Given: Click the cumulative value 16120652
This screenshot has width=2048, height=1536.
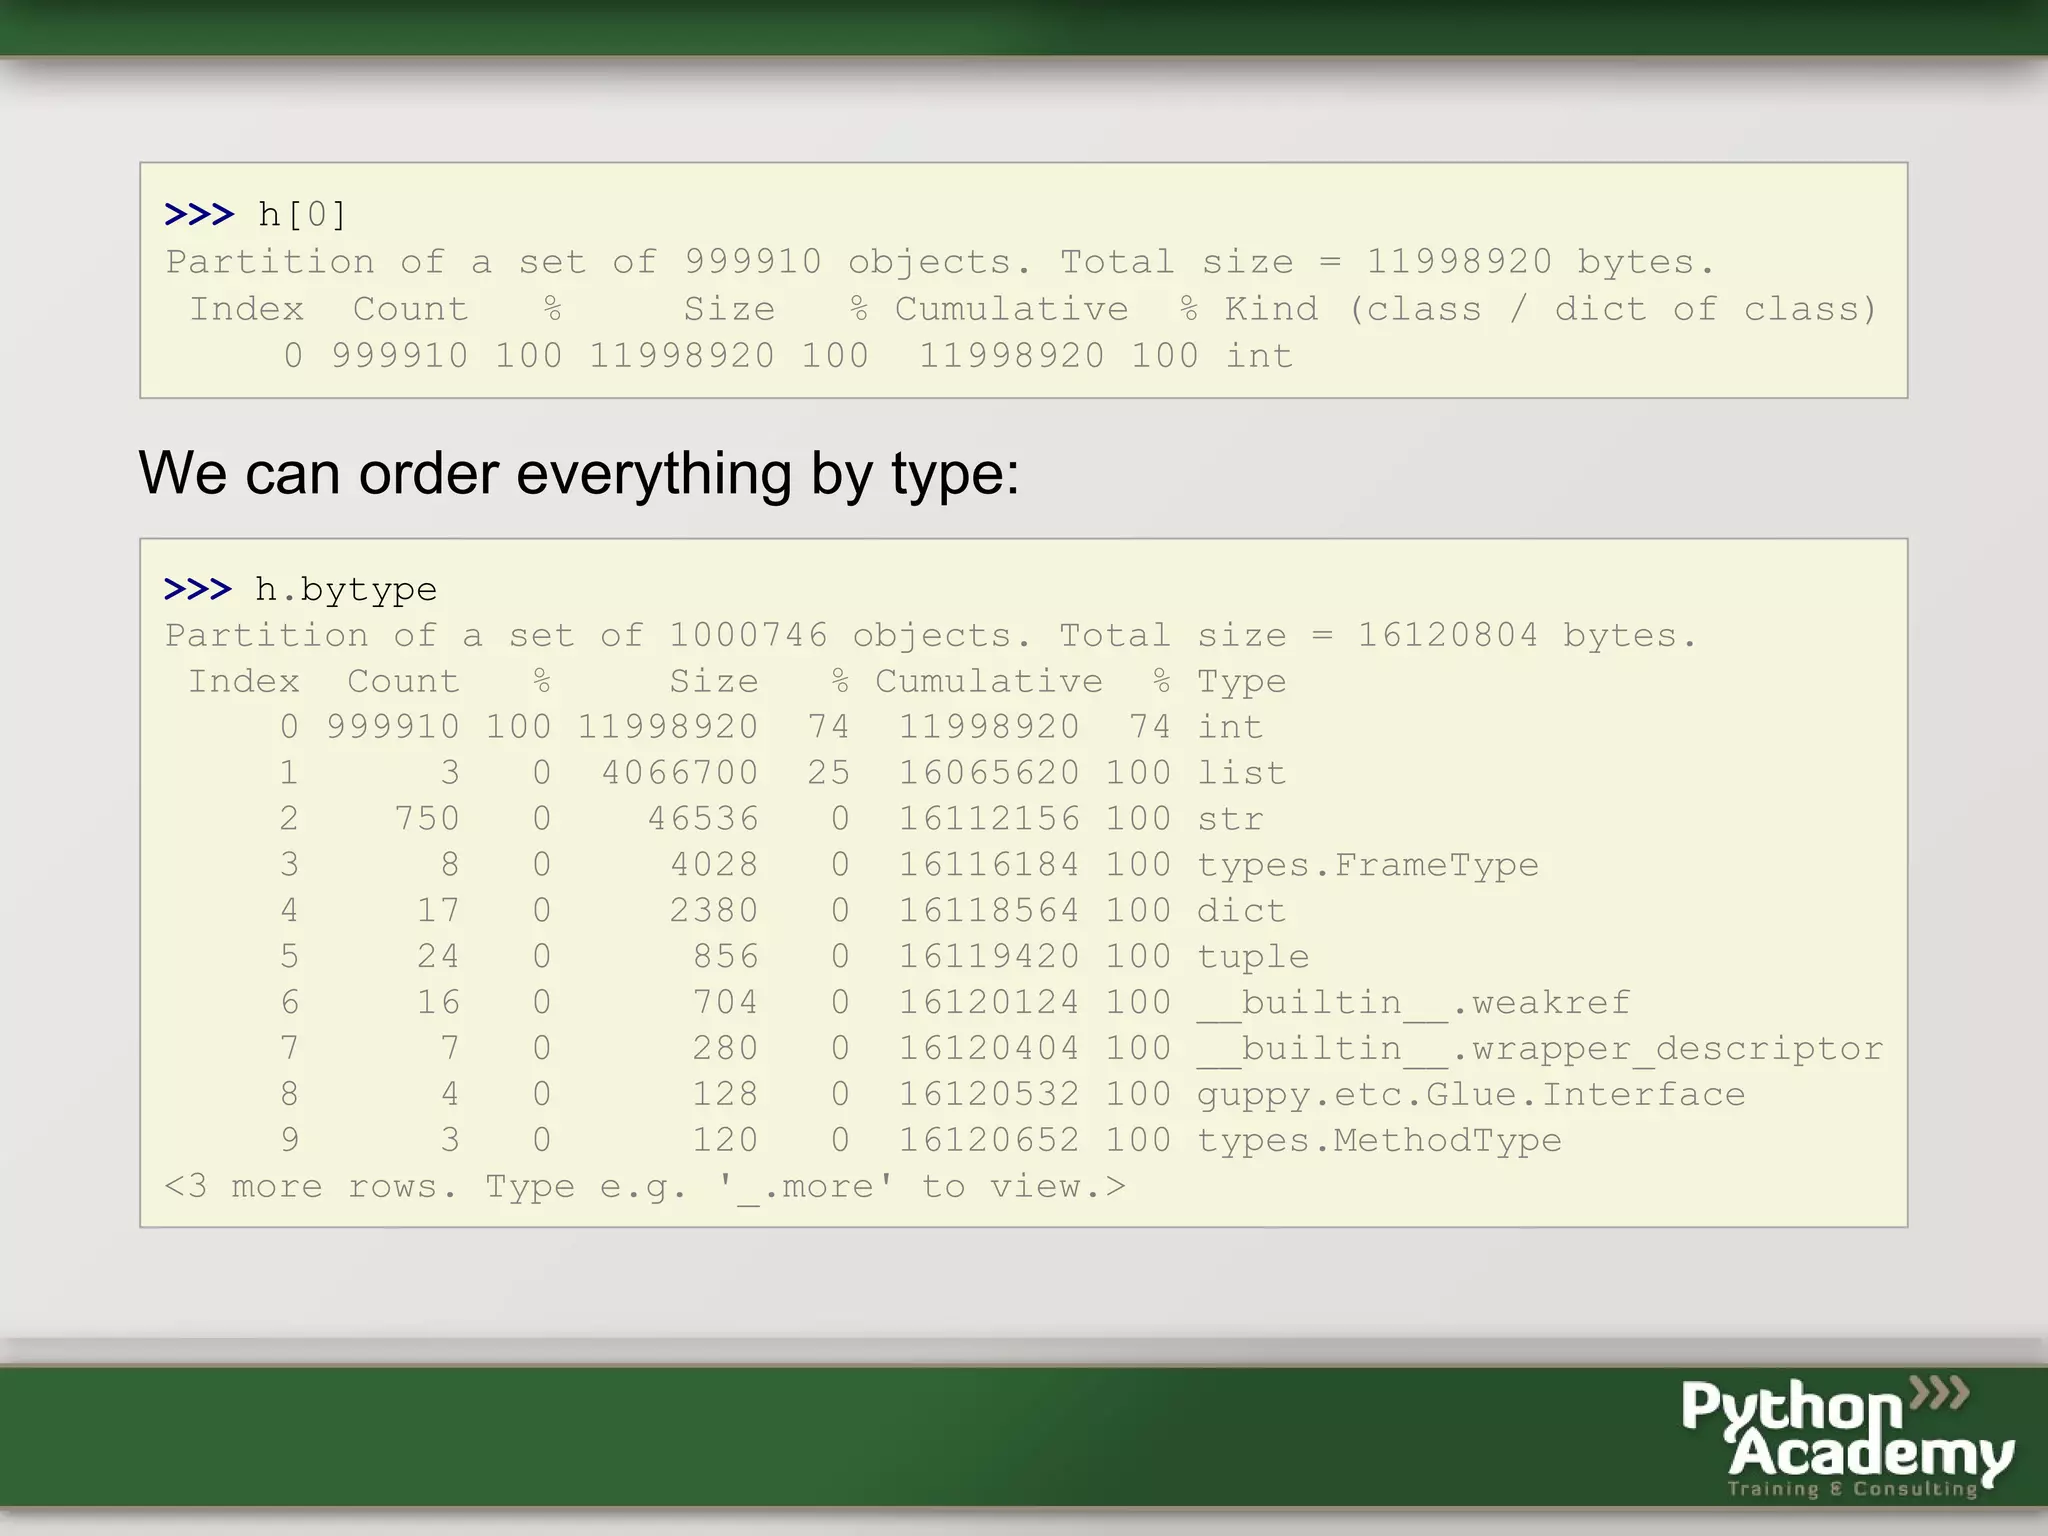Looking at the screenshot, I should coord(989,1140).
